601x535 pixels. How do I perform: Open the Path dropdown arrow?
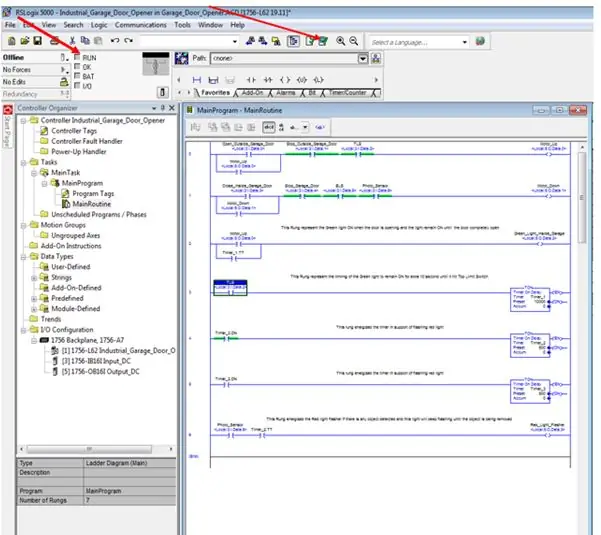click(x=363, y=59)
